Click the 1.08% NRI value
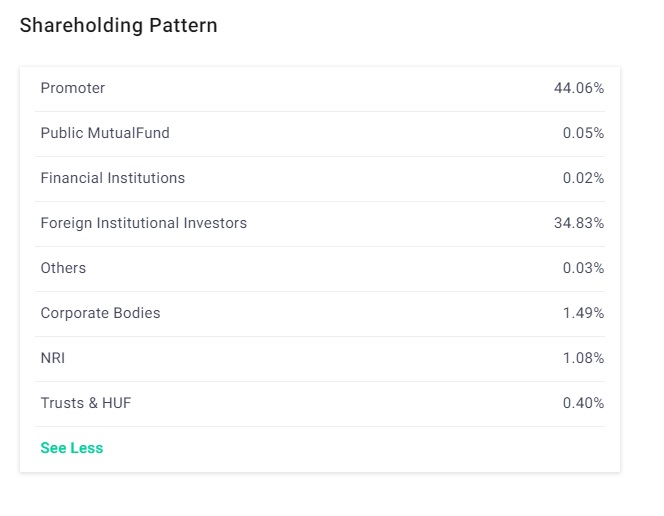Viewport: 664px width, 516px height. point(583,358)
